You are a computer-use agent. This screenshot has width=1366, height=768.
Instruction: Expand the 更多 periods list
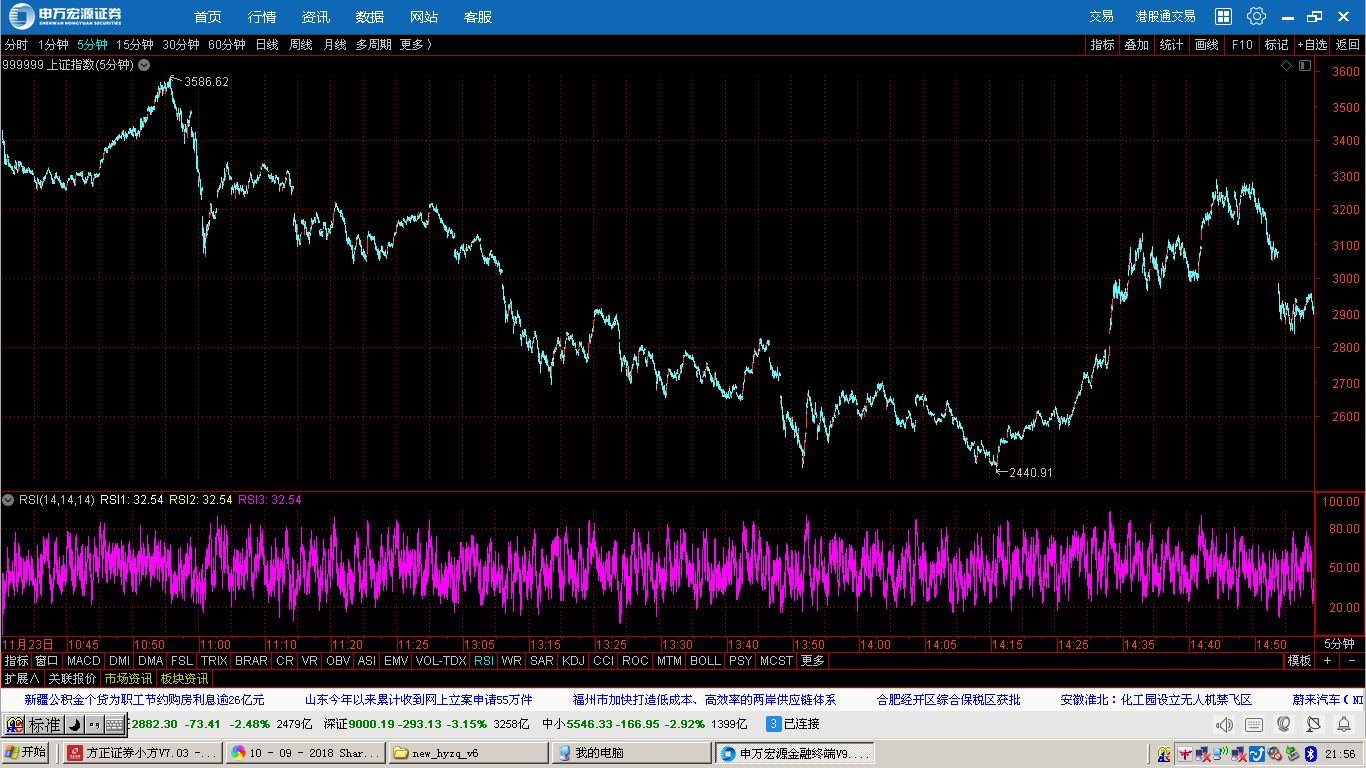[x=416, y=45]
